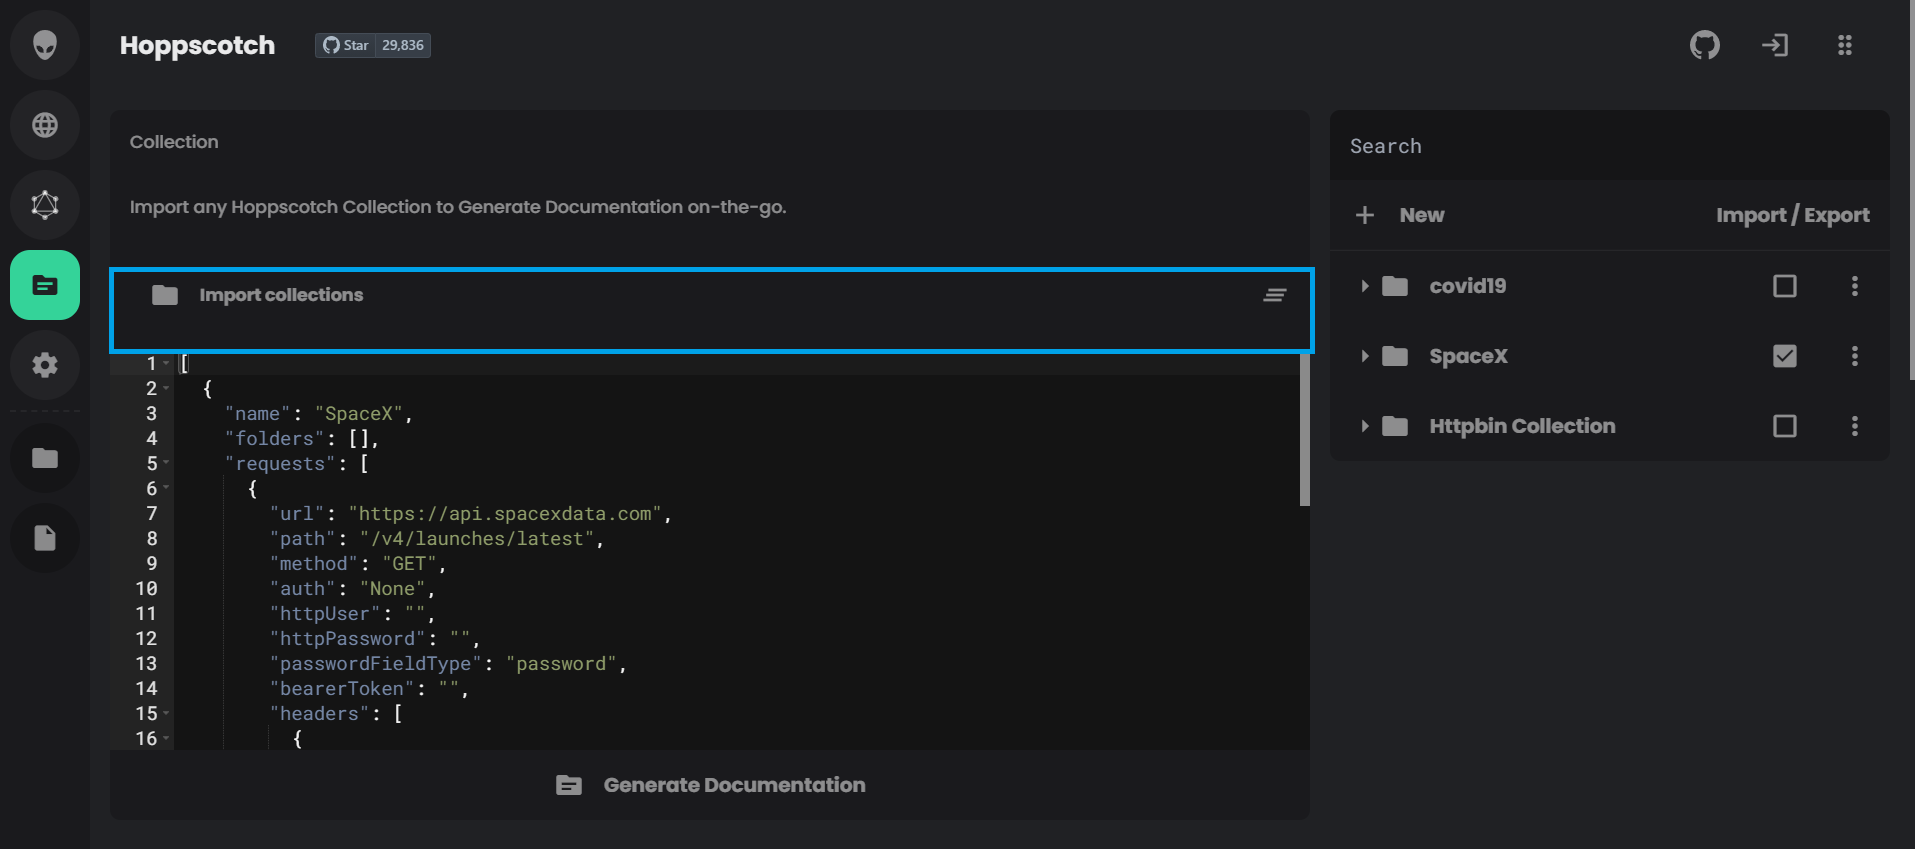Open Httpbin Collection more options menu
Viewport: 1915px width, 849px height.
(1855, 426)
